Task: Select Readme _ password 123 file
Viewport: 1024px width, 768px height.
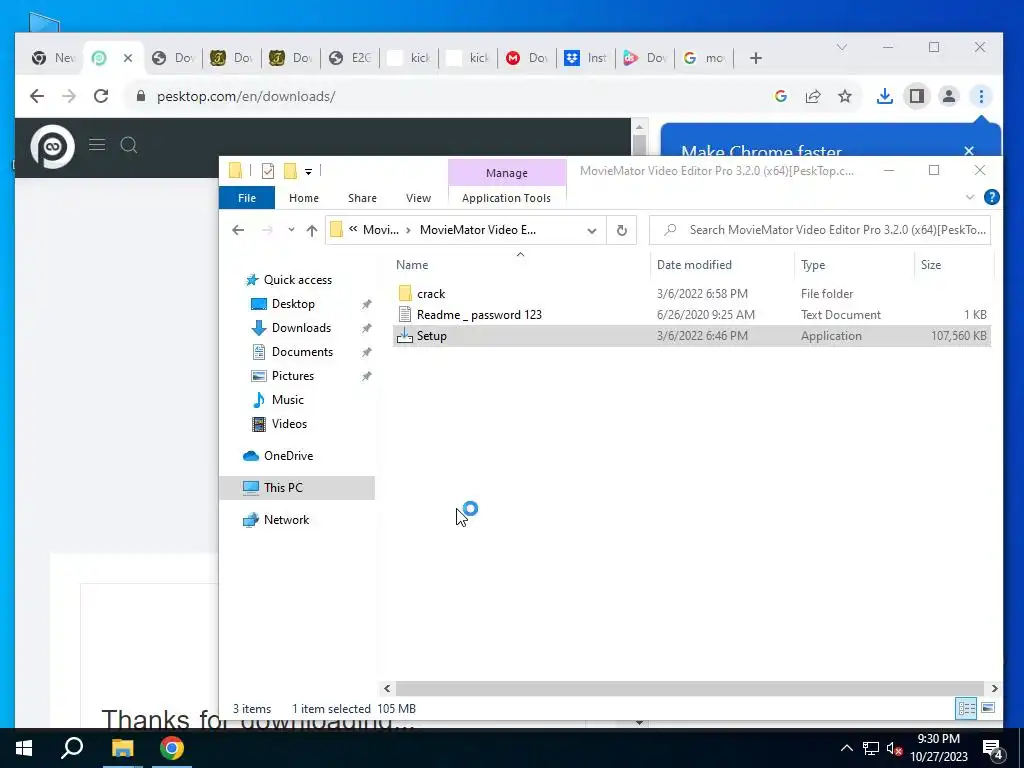Action: (479, 315)
